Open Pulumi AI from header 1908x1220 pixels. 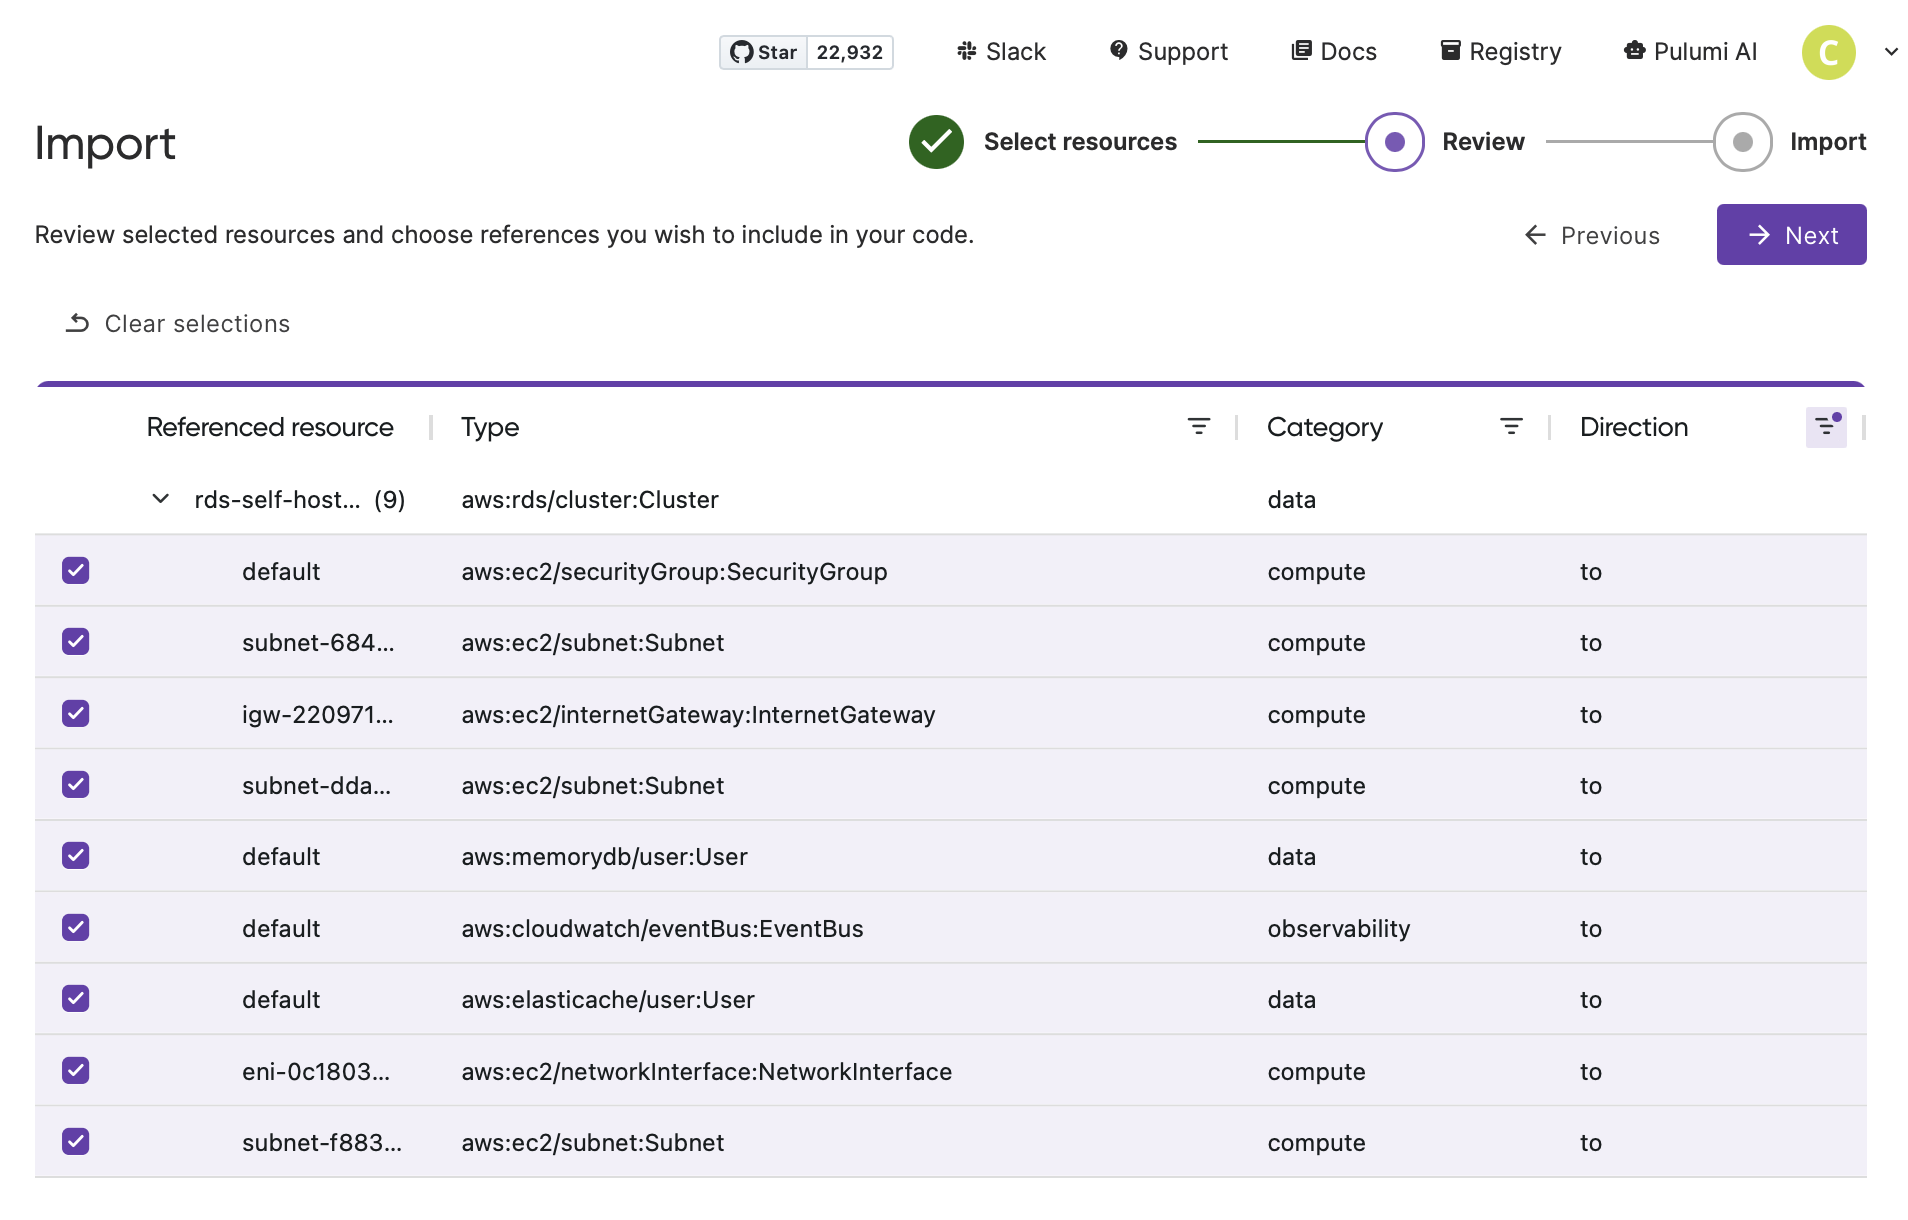[1690, 52]
